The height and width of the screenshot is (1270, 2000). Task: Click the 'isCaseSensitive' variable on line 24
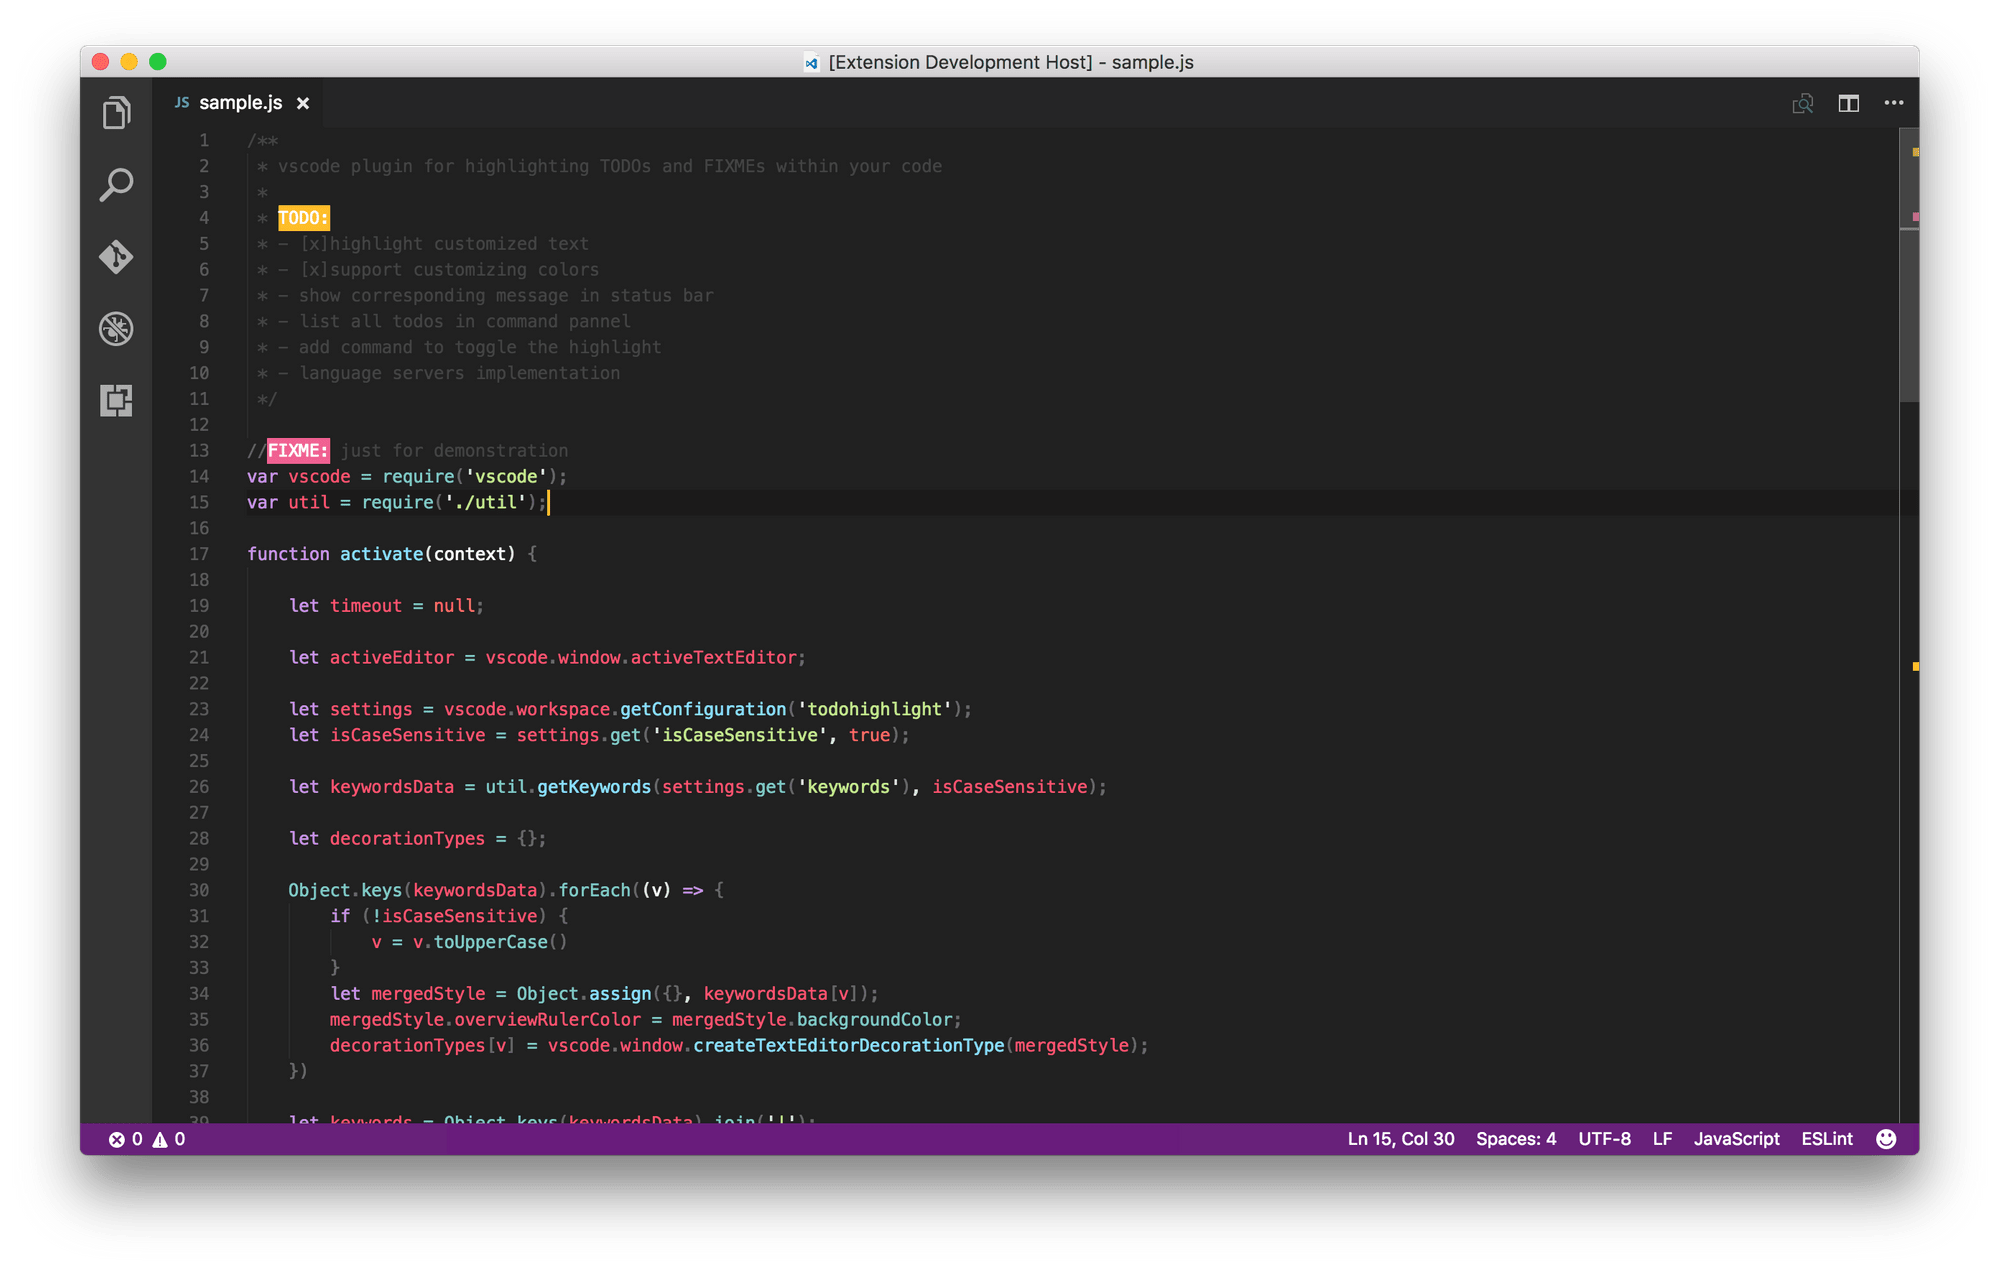click(x=407, y=735)
